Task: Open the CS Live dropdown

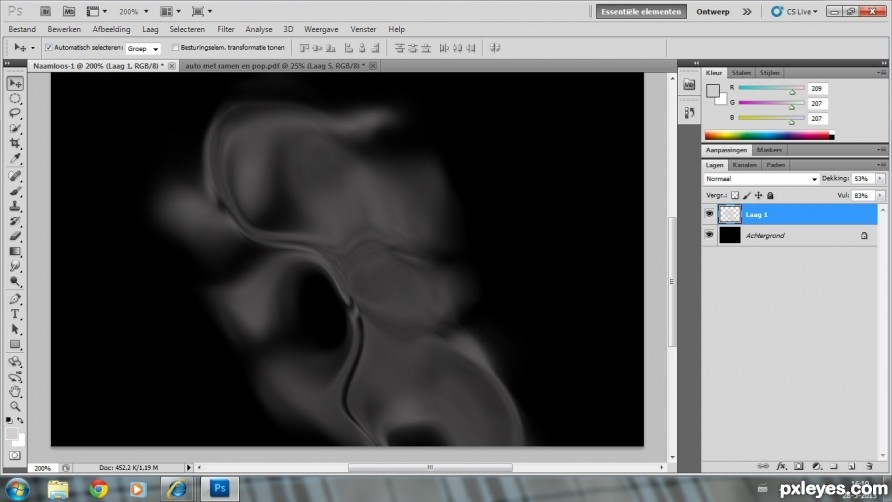Action: (x=794, y=11)
